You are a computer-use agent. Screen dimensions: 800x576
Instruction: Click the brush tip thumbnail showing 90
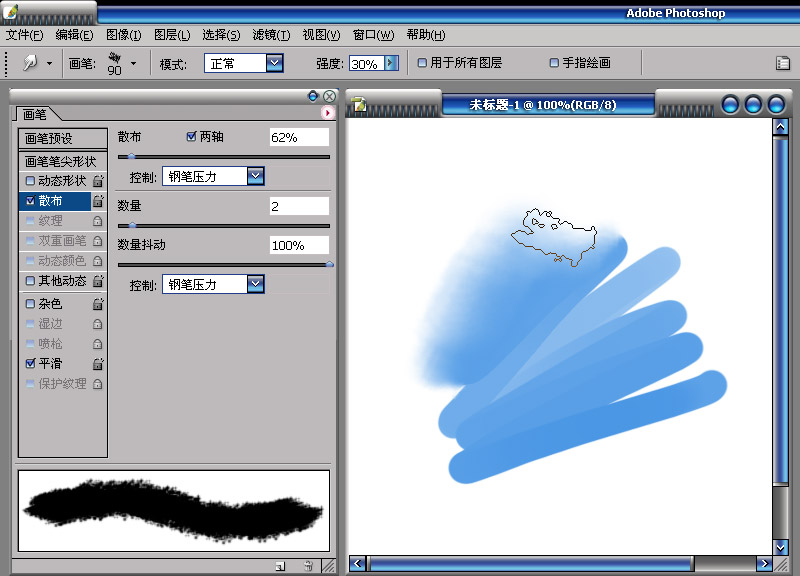pos(114,63)
